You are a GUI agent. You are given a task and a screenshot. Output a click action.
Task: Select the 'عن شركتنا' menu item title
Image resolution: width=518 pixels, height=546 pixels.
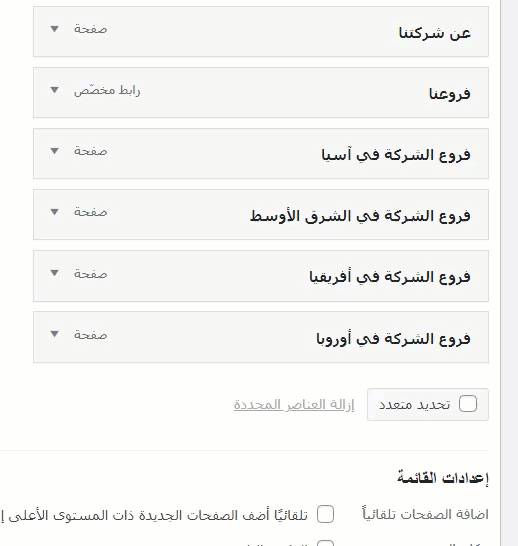coord(435,33)
